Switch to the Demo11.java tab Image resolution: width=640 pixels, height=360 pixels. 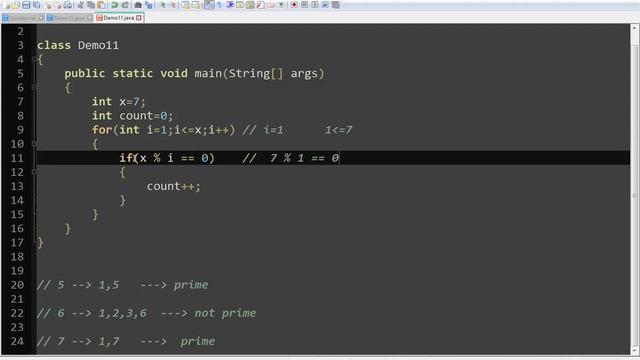coord(118,18)
